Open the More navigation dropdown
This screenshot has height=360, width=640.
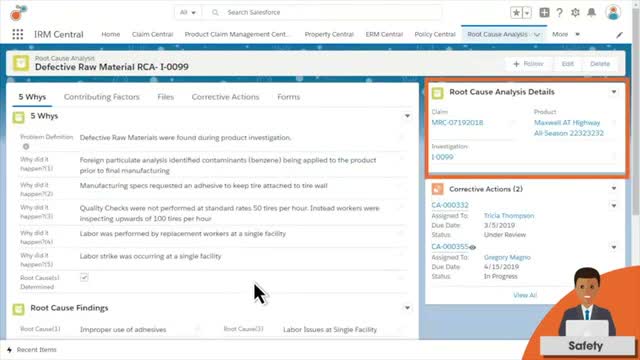tap(566, 34)
